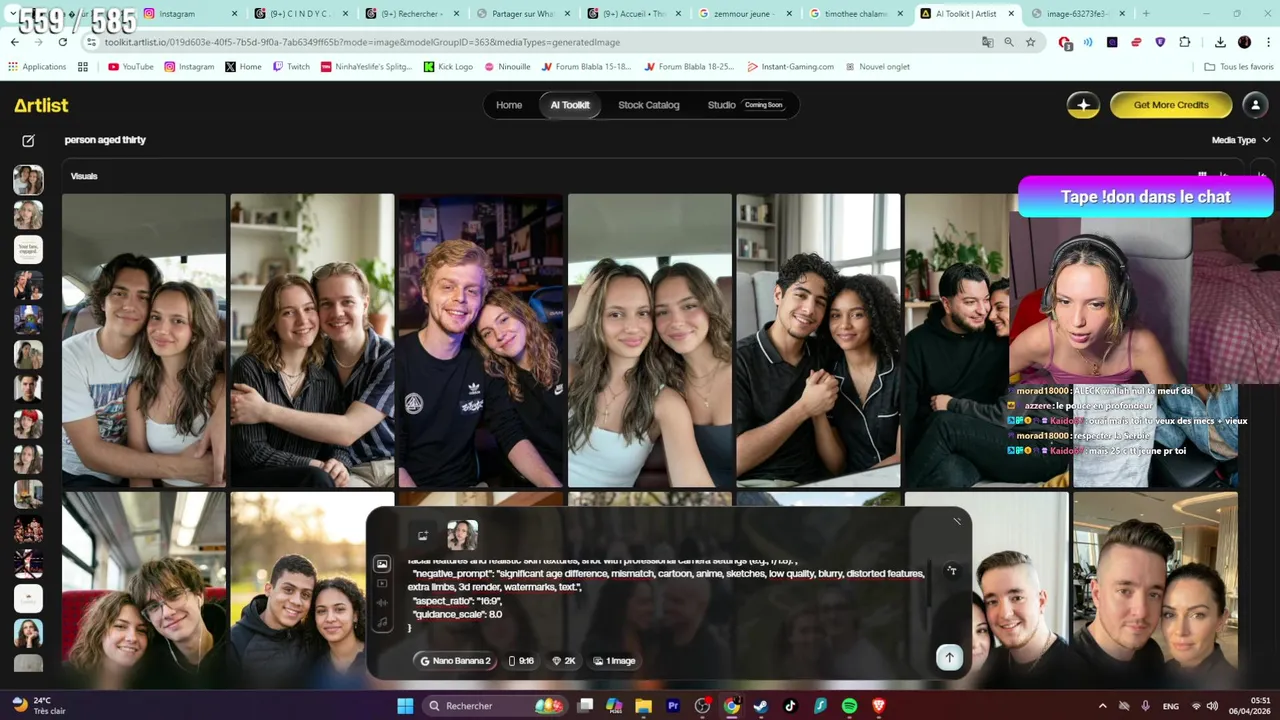Open the Twitch bookmark
Screen dimensions: 1280x720
[290, 67]
